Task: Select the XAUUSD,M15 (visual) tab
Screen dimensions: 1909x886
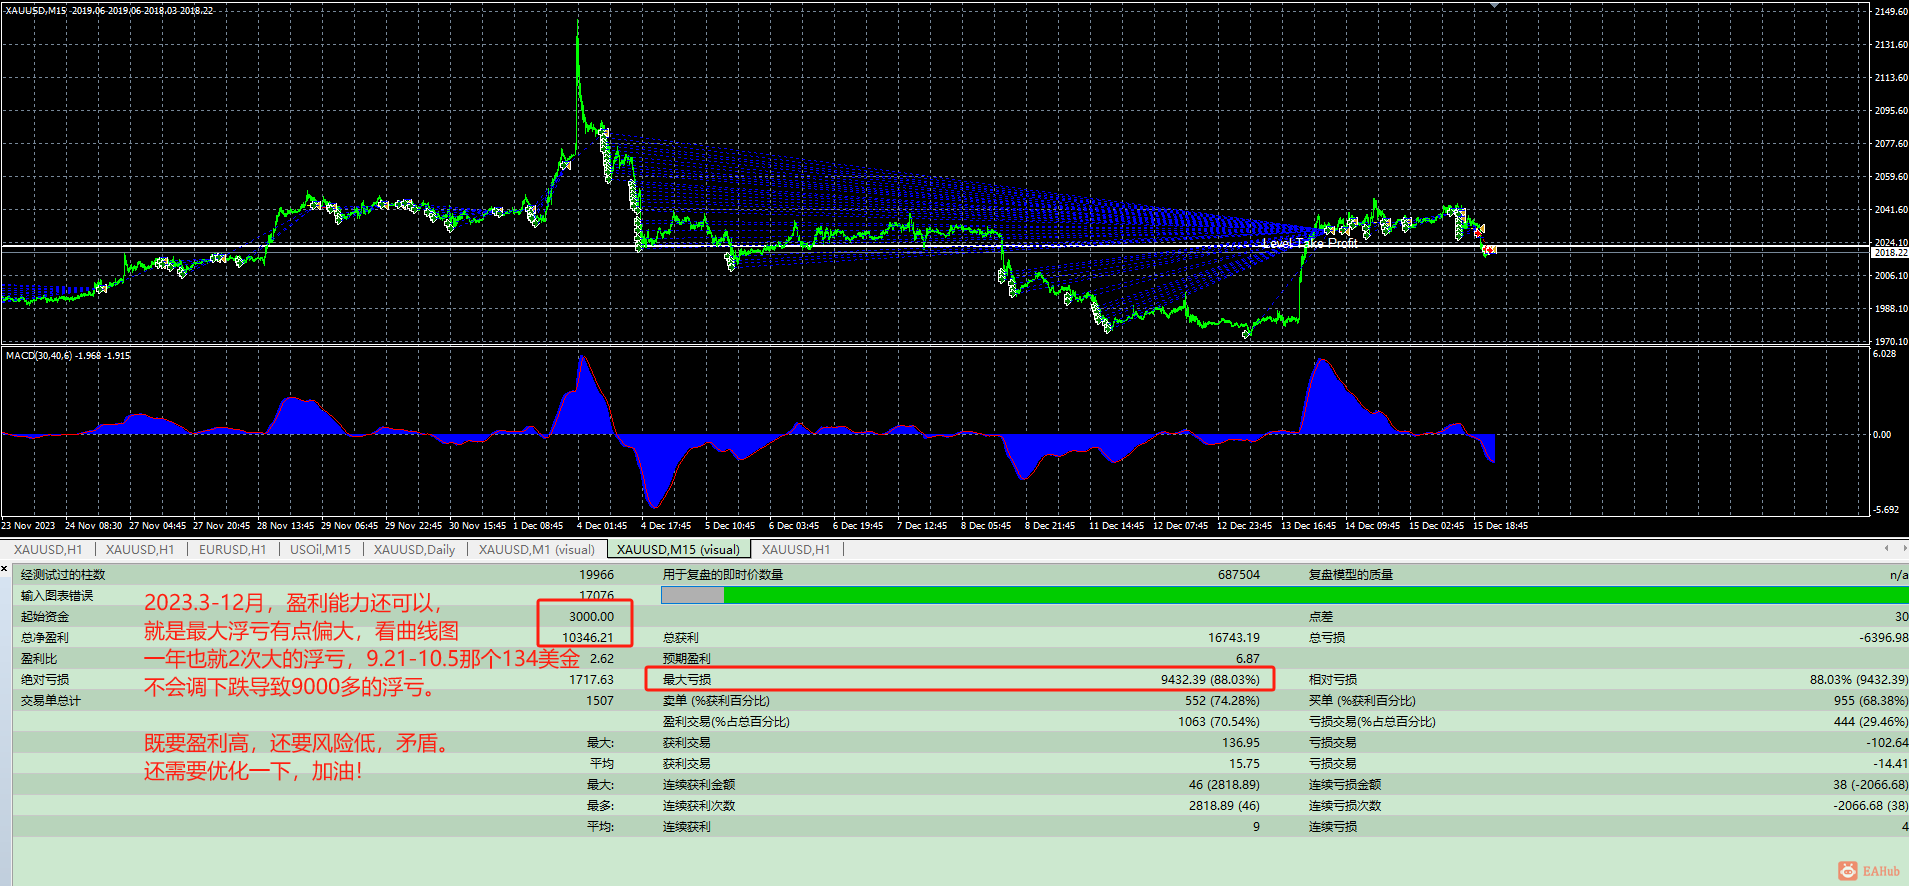Action: pos(678,549)
